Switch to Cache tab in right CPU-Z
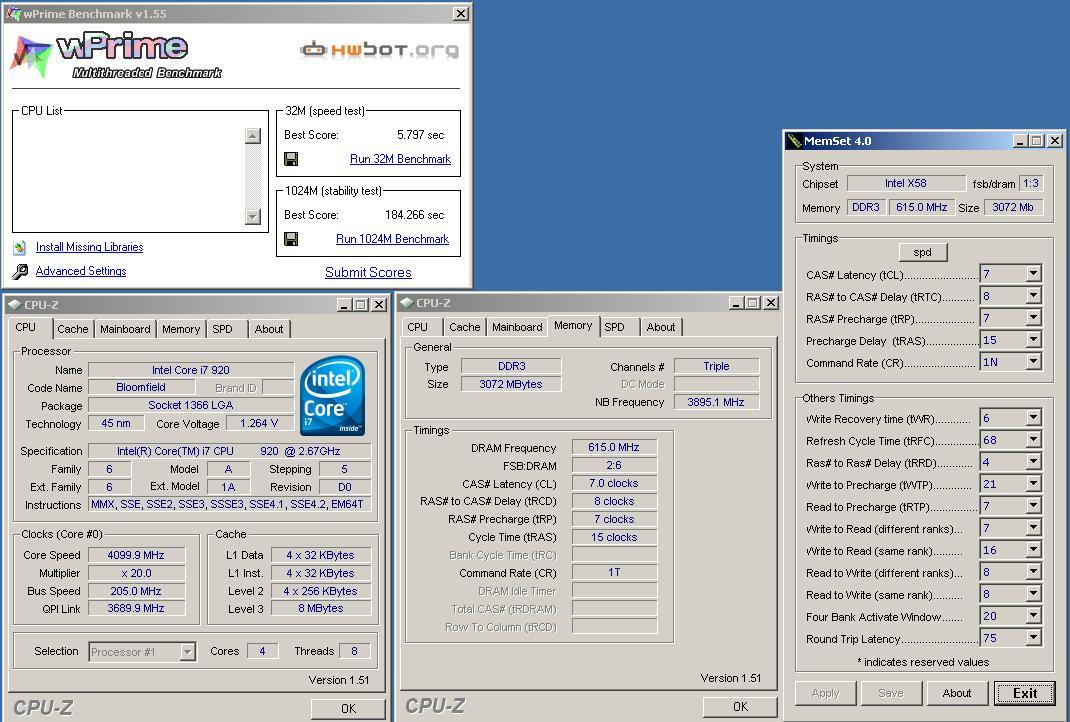This screenshot has height=722, width=1070. (x=465, y=327)
